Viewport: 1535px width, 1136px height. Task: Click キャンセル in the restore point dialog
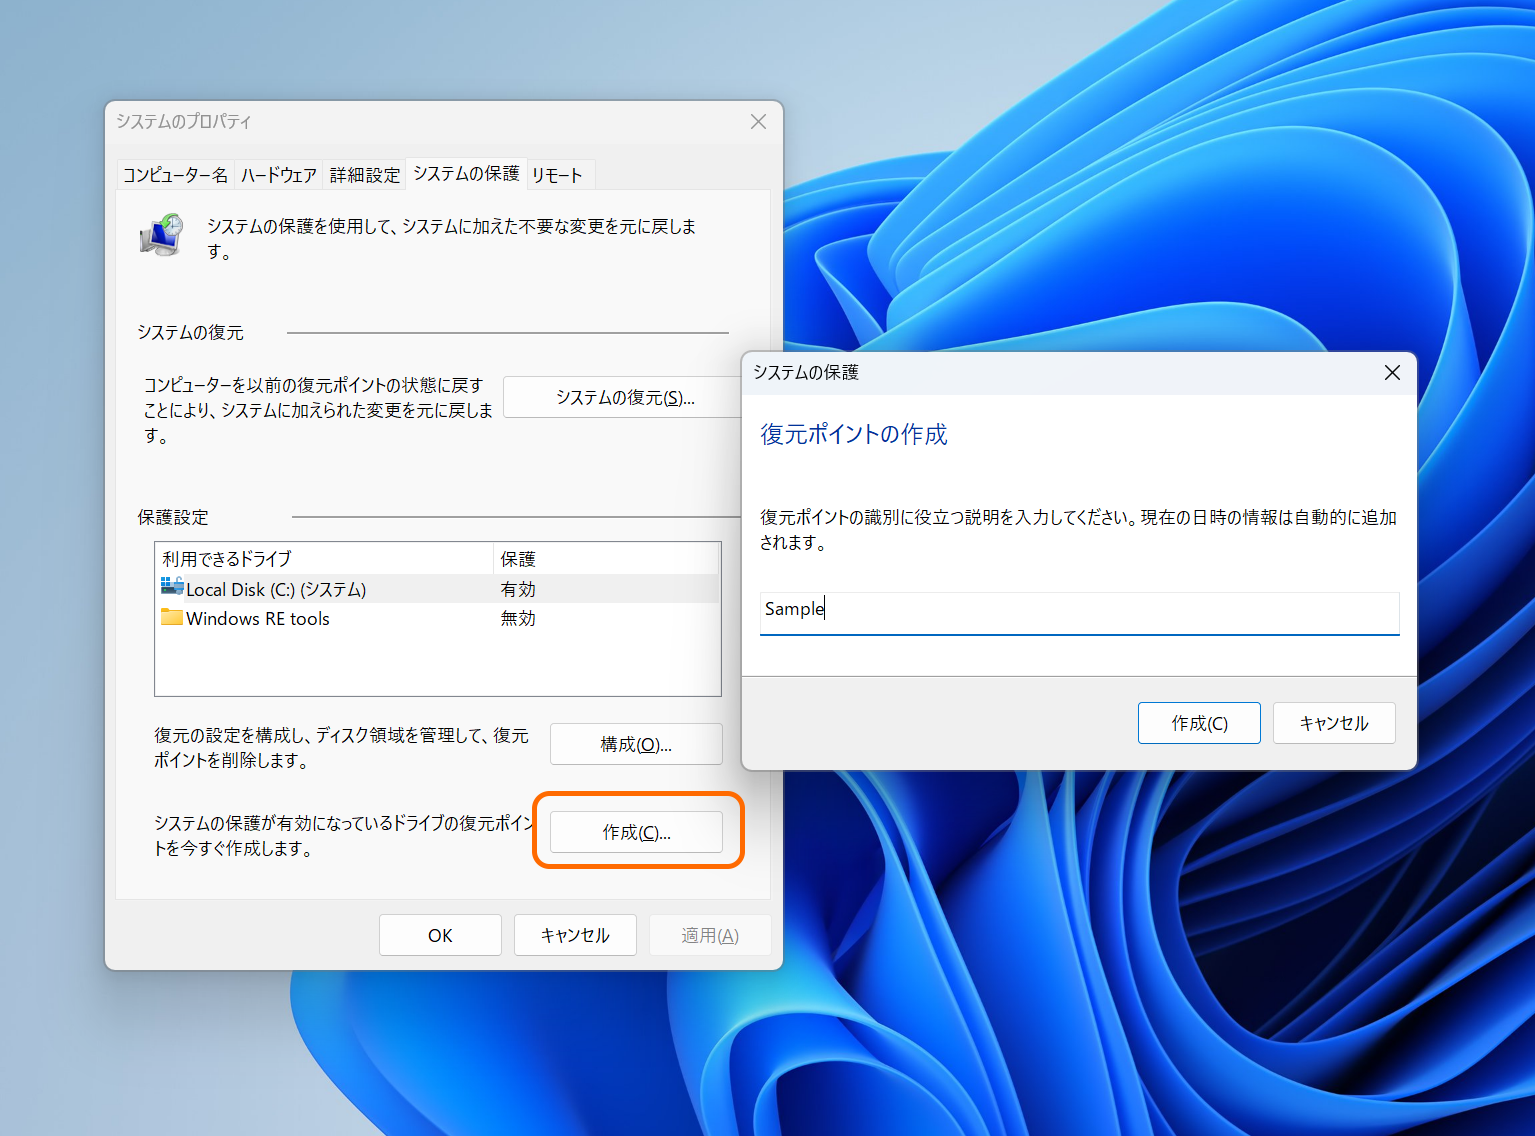pyautogui.click(x=1333, y=722)
